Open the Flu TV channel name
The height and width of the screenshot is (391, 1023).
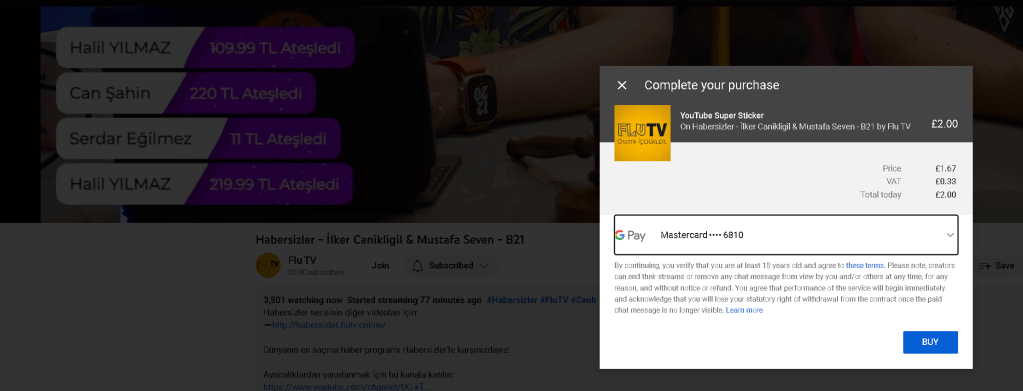pyautogui.click(x=302, y=260)
